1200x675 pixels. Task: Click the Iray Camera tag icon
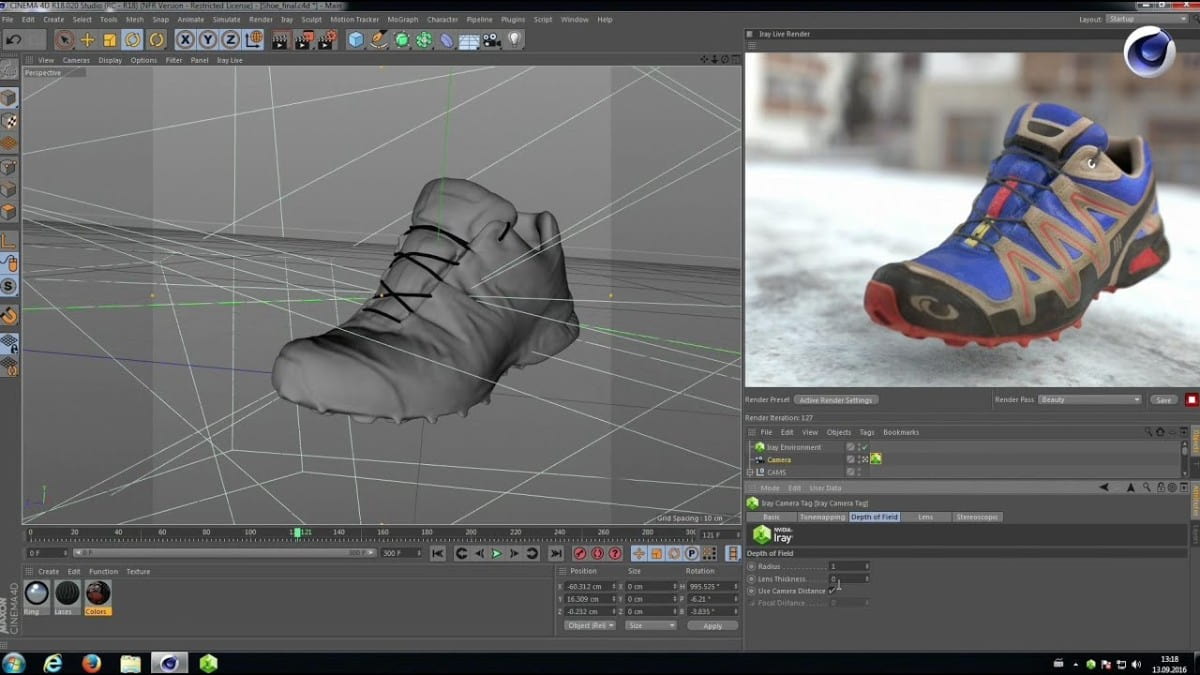point(876,459)
